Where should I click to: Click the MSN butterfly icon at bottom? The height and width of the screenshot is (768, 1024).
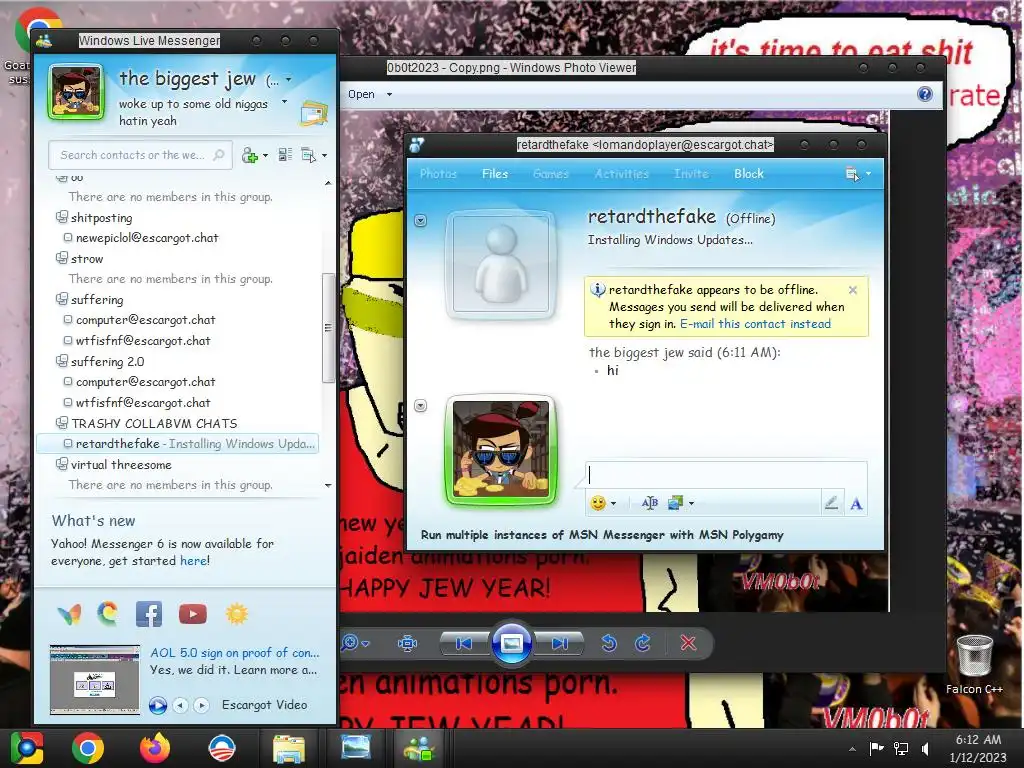(69, 614)
